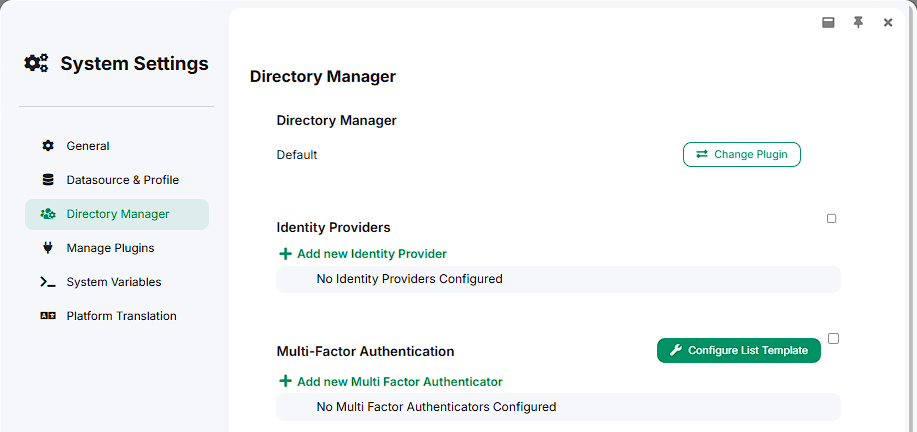Tick the Multi-Factor Authentication section checkbox
The width and height of the screenshot is (917, 432).
click(834, 338)
